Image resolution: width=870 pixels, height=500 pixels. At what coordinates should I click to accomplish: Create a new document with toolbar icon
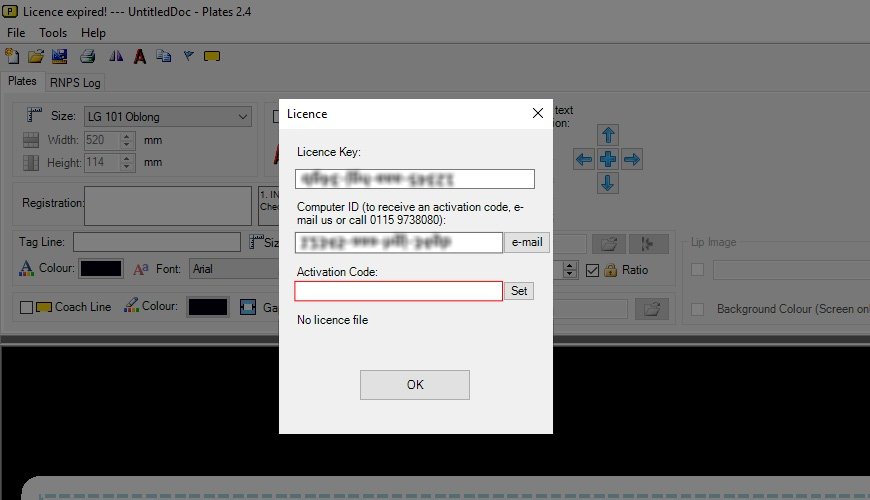coord(12,56)
